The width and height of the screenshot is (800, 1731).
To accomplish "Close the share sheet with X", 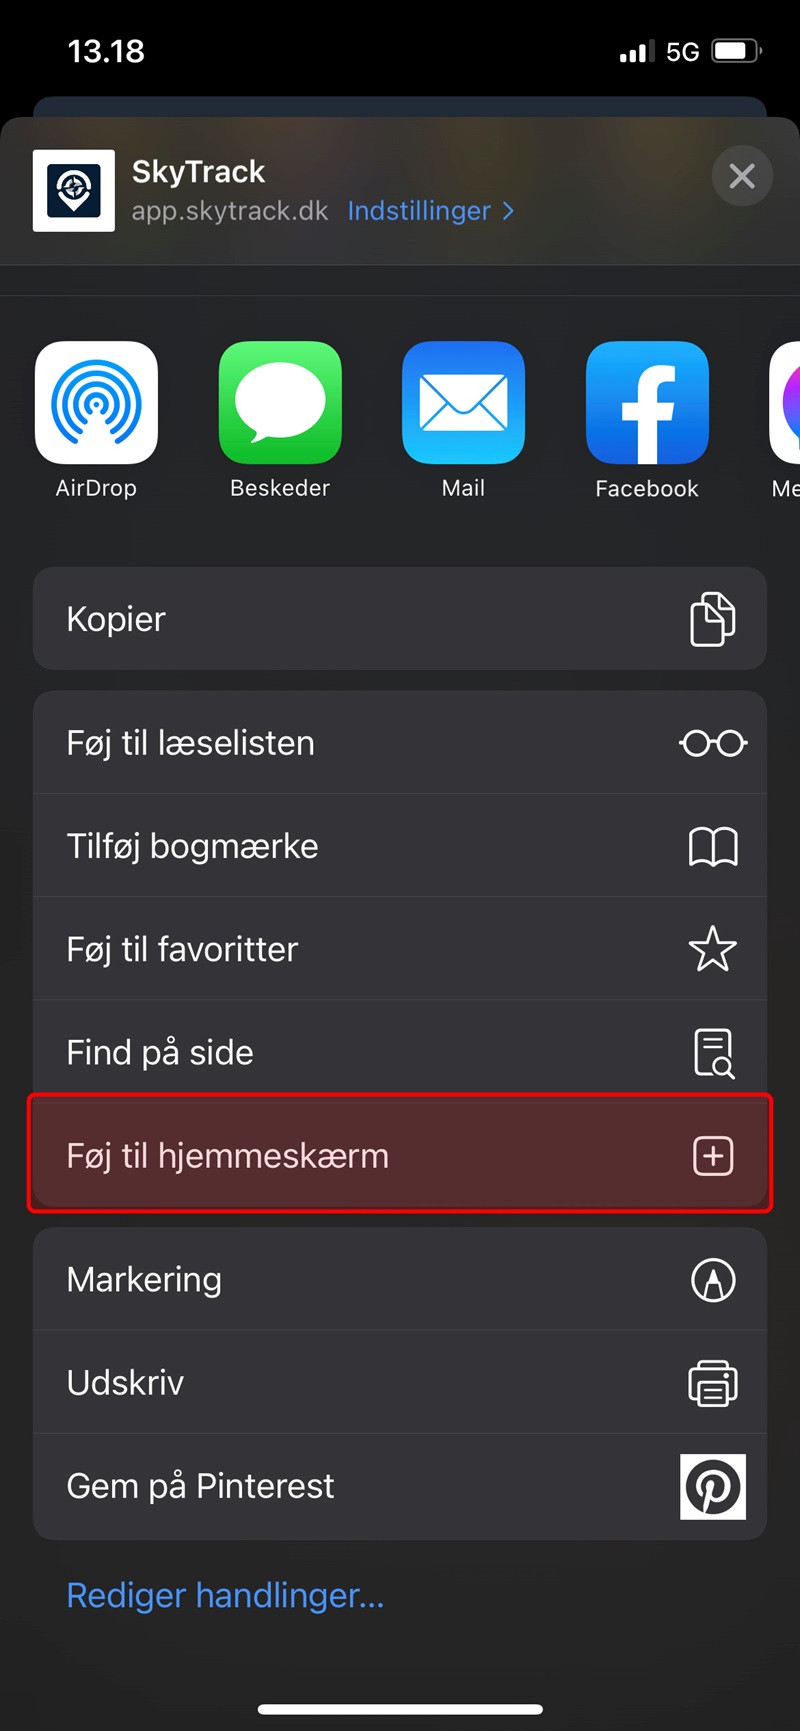I will 742,176.
